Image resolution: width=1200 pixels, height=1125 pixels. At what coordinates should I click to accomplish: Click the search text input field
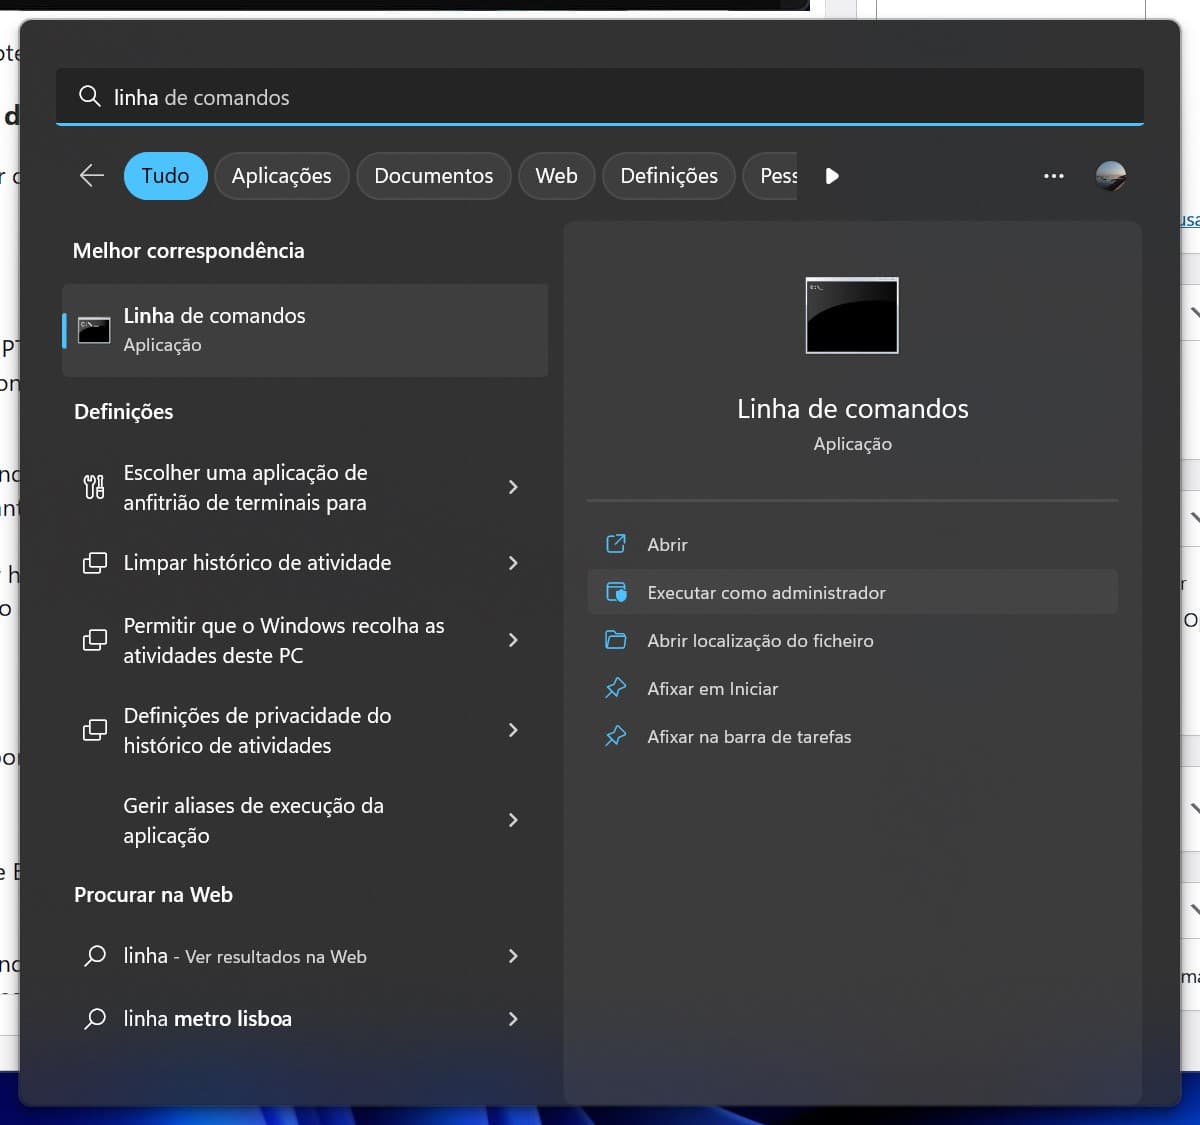600,97
